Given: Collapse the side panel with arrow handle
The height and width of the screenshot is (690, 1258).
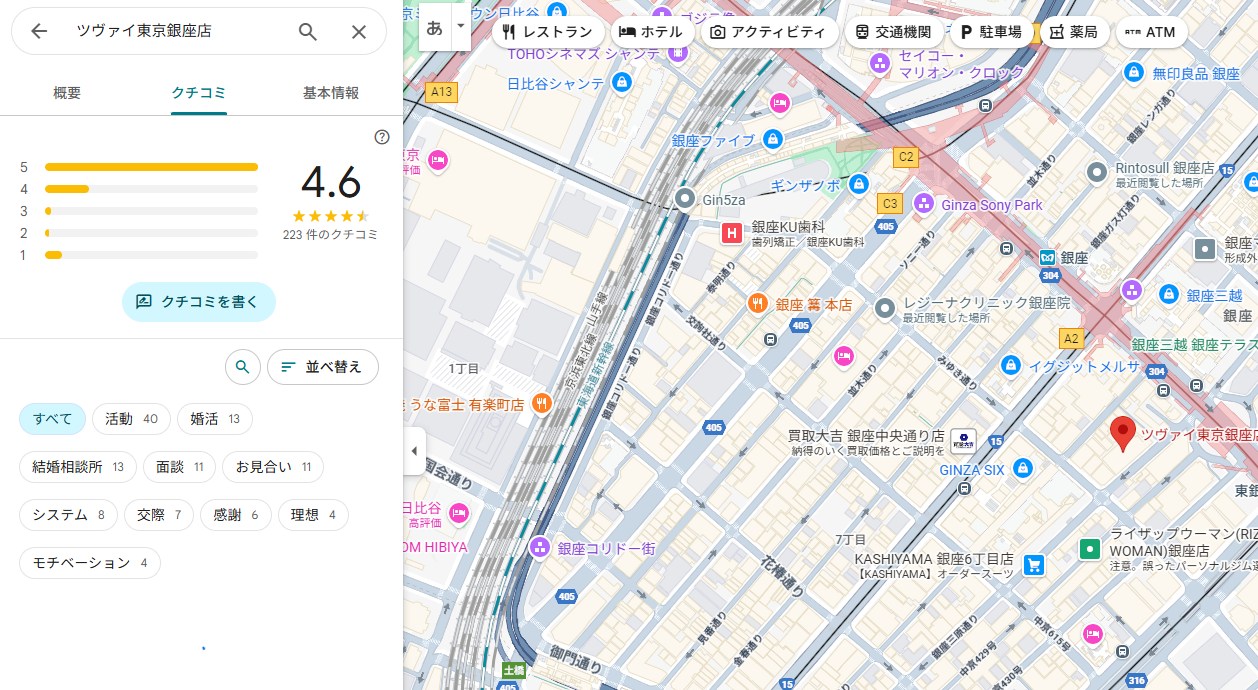Looking at the screenshot, I should click(x=414, y=451).
